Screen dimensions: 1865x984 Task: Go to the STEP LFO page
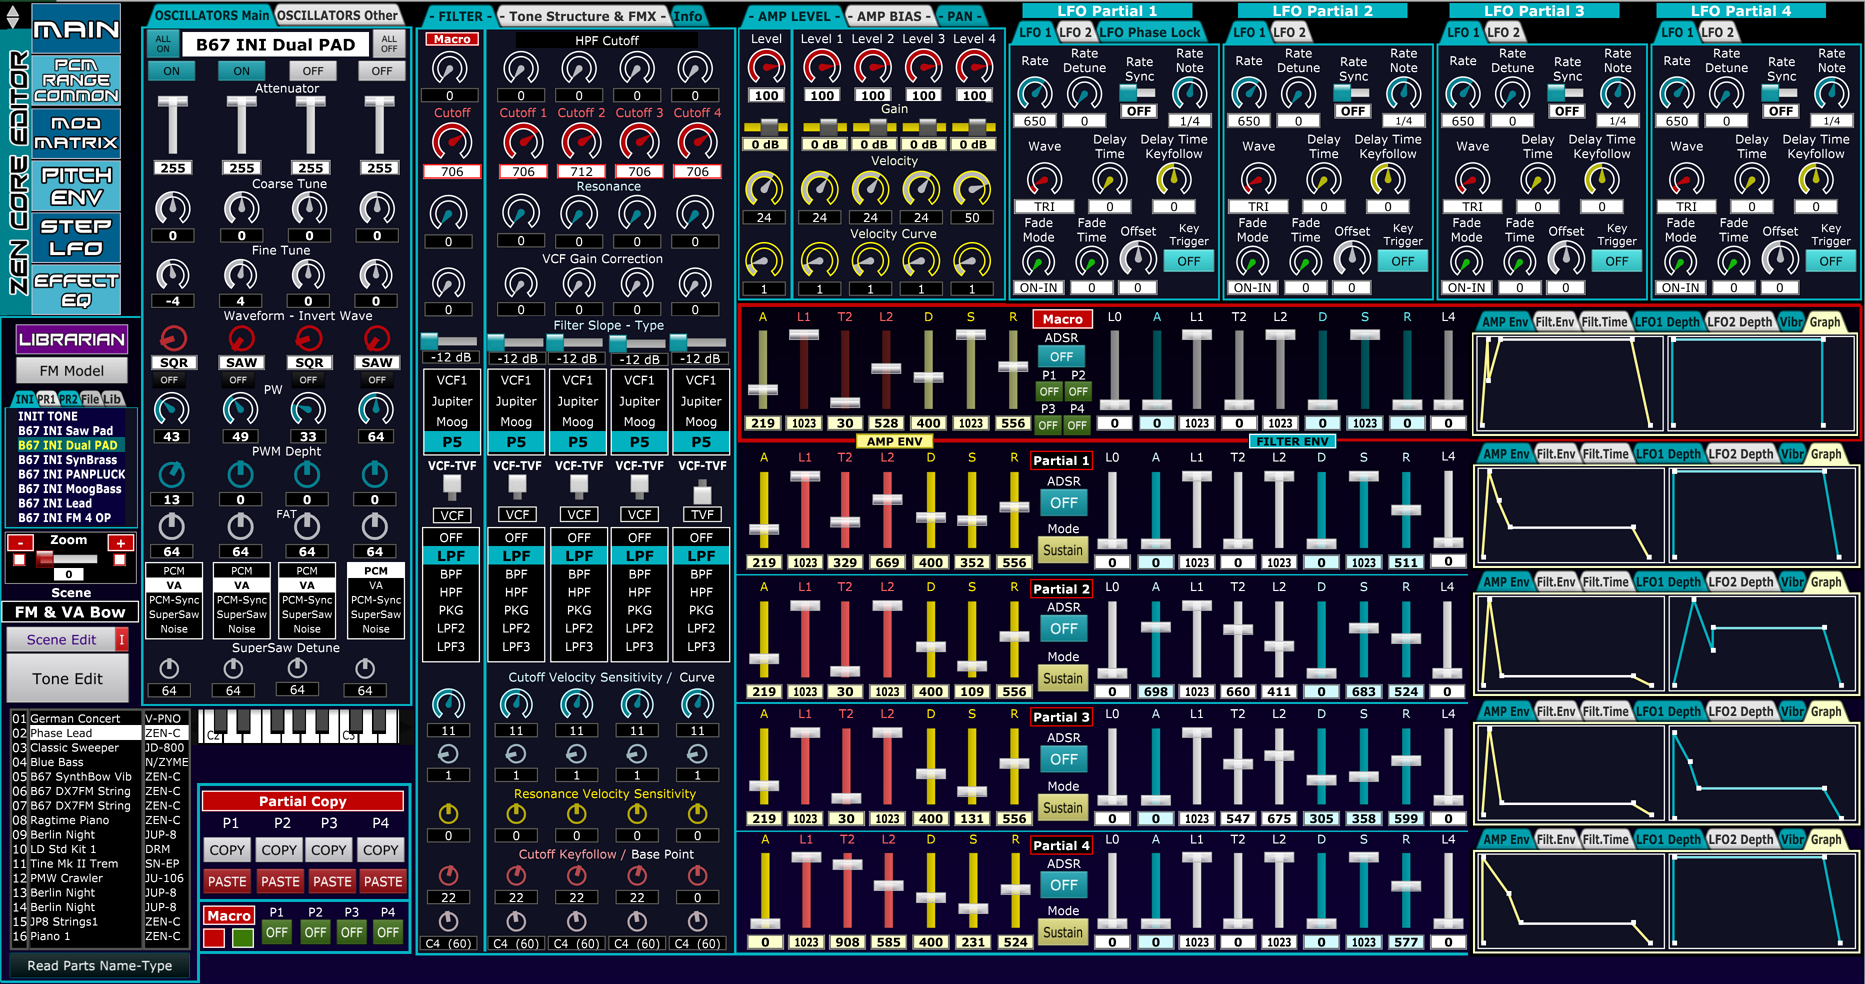pos(76,238)
